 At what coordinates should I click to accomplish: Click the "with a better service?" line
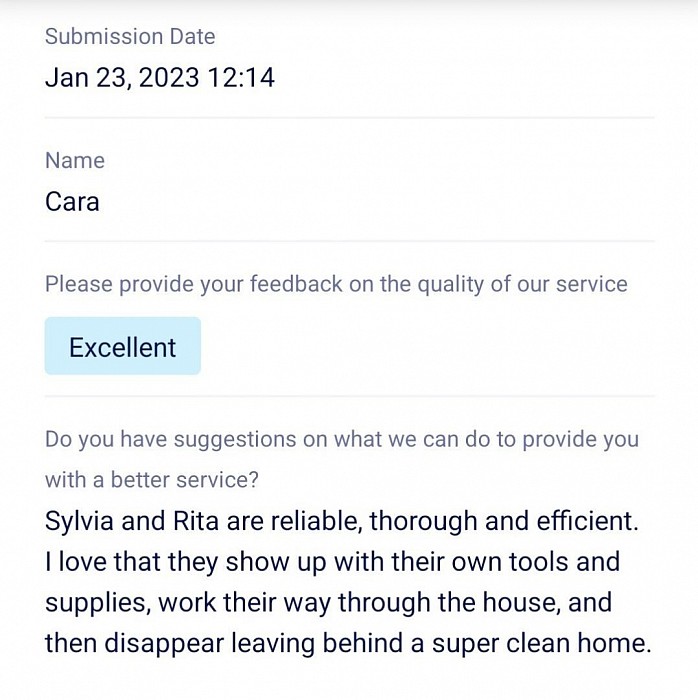(152, 480)
